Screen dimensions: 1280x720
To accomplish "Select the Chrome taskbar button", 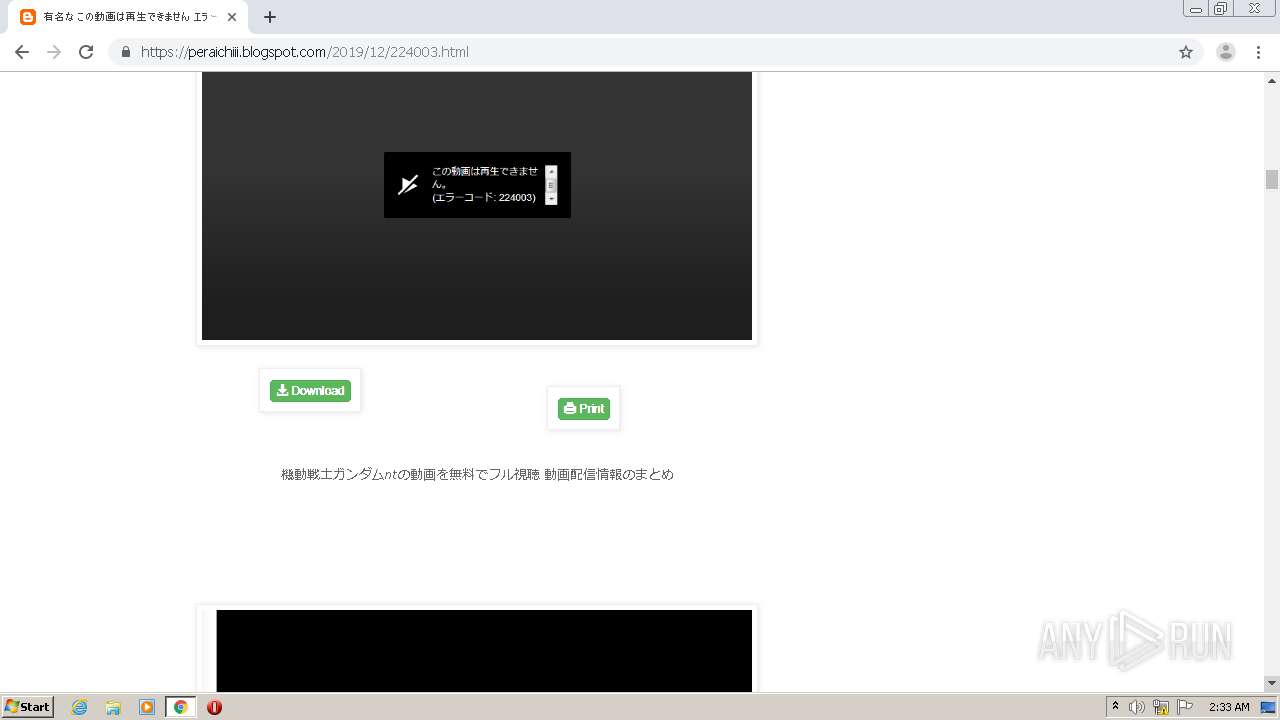I will [x=181, y=707].
